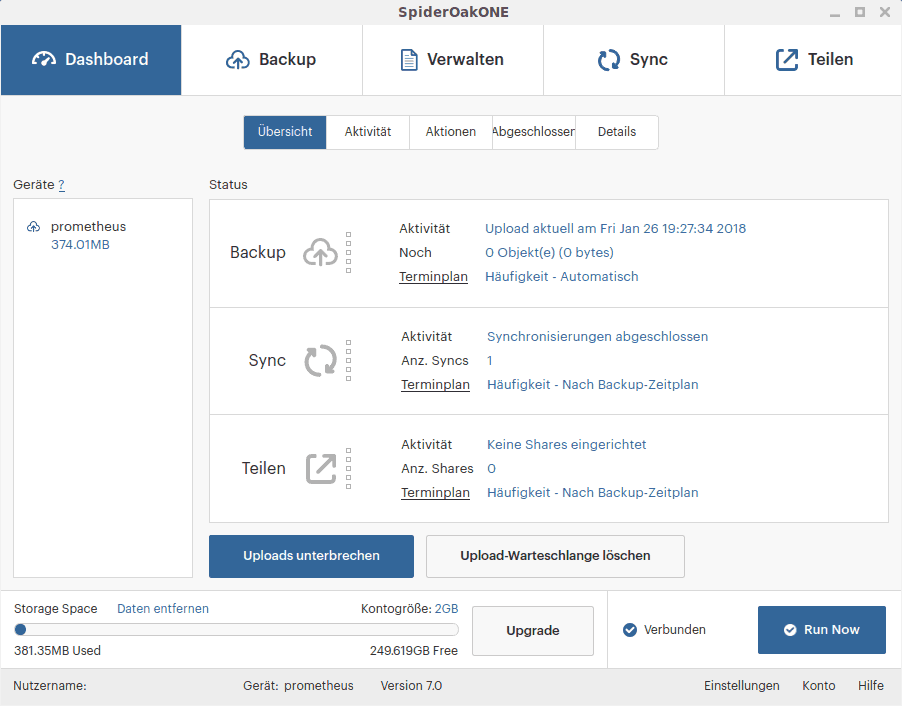Open Hilfe in the footer

coord(871,686)
